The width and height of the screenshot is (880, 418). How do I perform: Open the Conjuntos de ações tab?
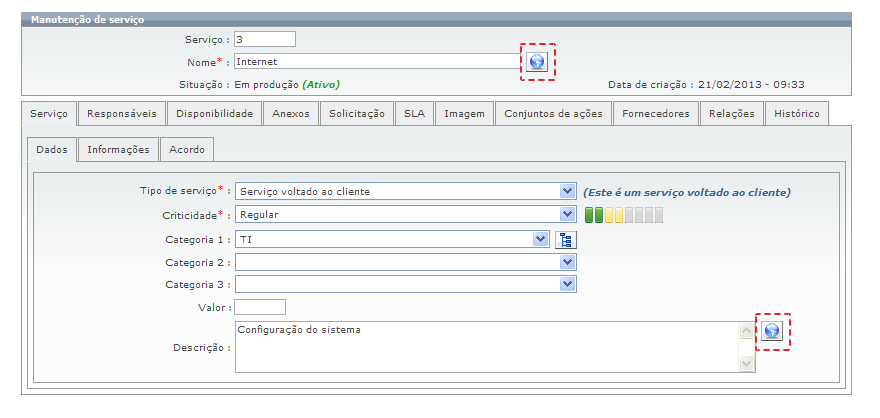tap(553, 114)
